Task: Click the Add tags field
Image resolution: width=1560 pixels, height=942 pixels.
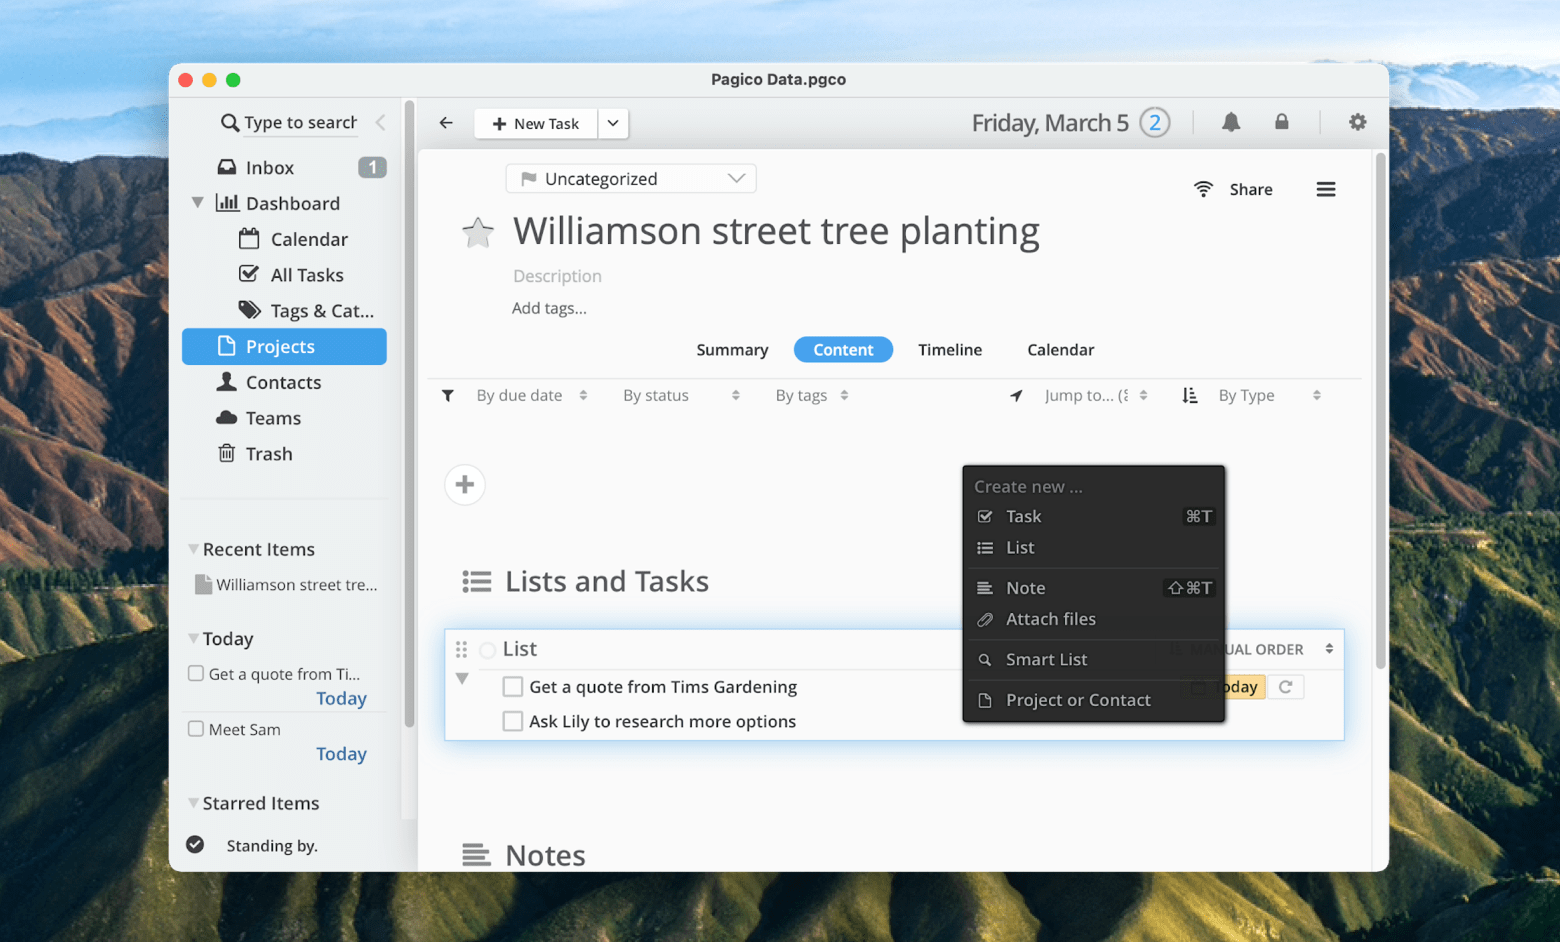Action: coord(549,308)
